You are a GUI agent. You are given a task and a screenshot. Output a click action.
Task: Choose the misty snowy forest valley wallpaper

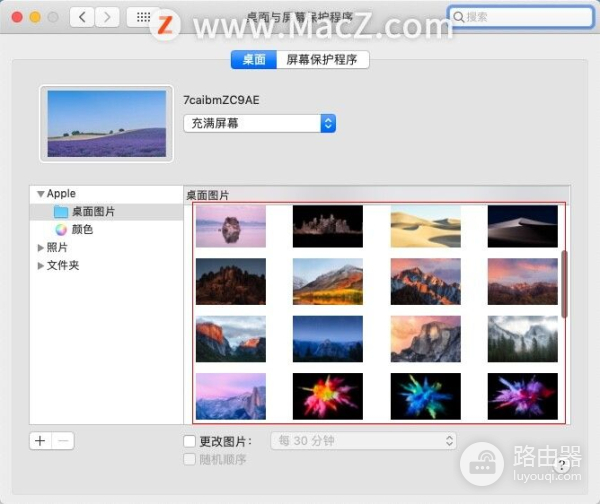coord(523,339)
